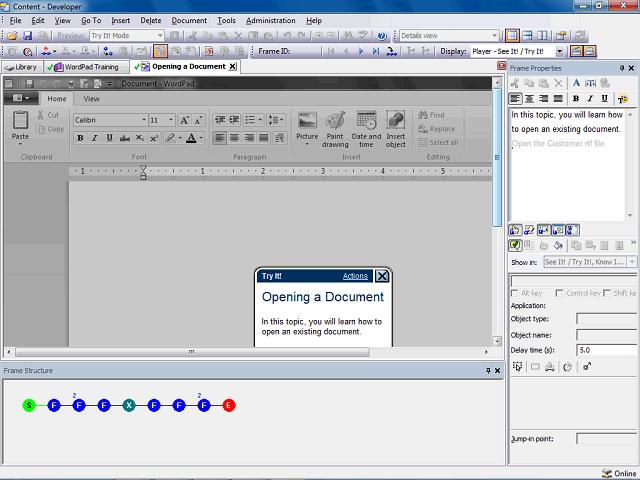
Task: Close the Try It! bubble
Action: [382, 276]
